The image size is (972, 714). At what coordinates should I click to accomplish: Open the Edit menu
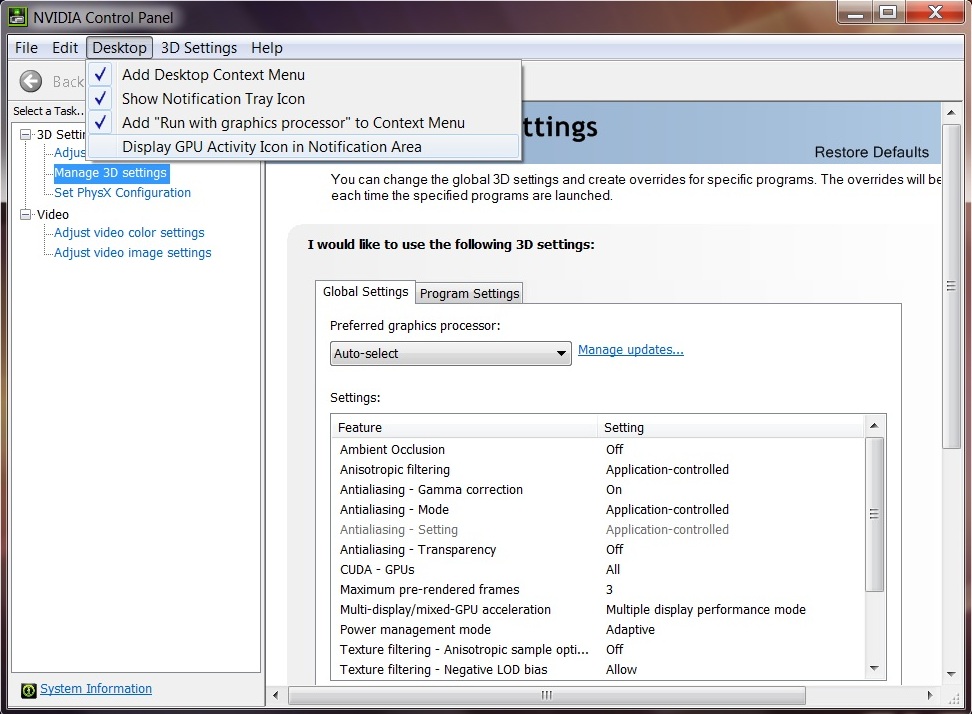64,48
